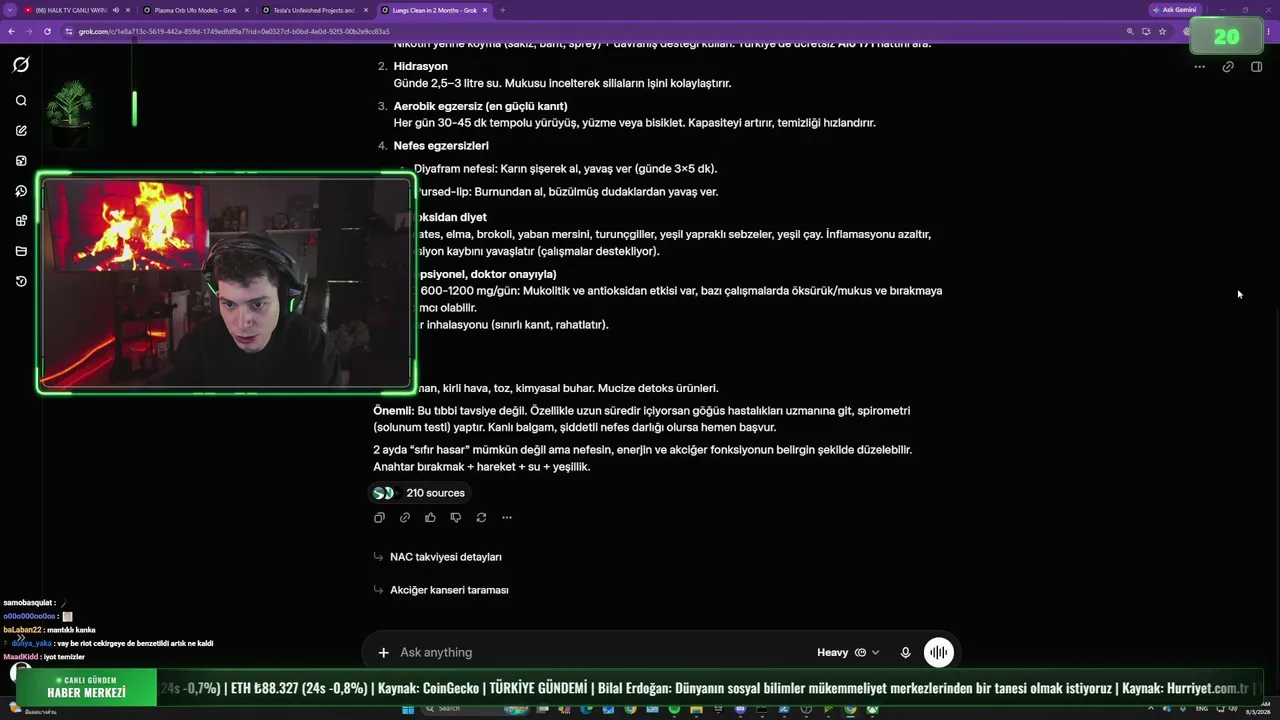This screenshot has height=720, width=1280.
Task: Click the 'Önemli:' bold label
Action: pos(394,411)
